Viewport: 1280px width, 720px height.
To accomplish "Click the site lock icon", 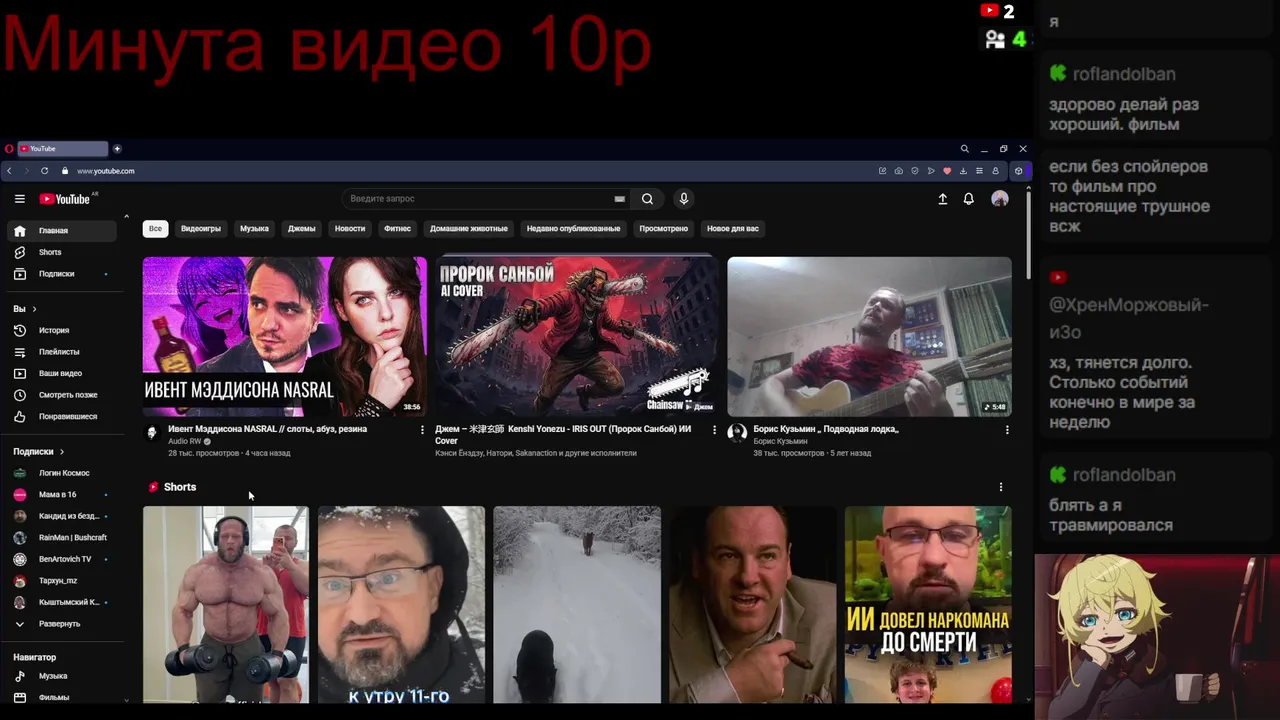I will (x=65, y=171).
